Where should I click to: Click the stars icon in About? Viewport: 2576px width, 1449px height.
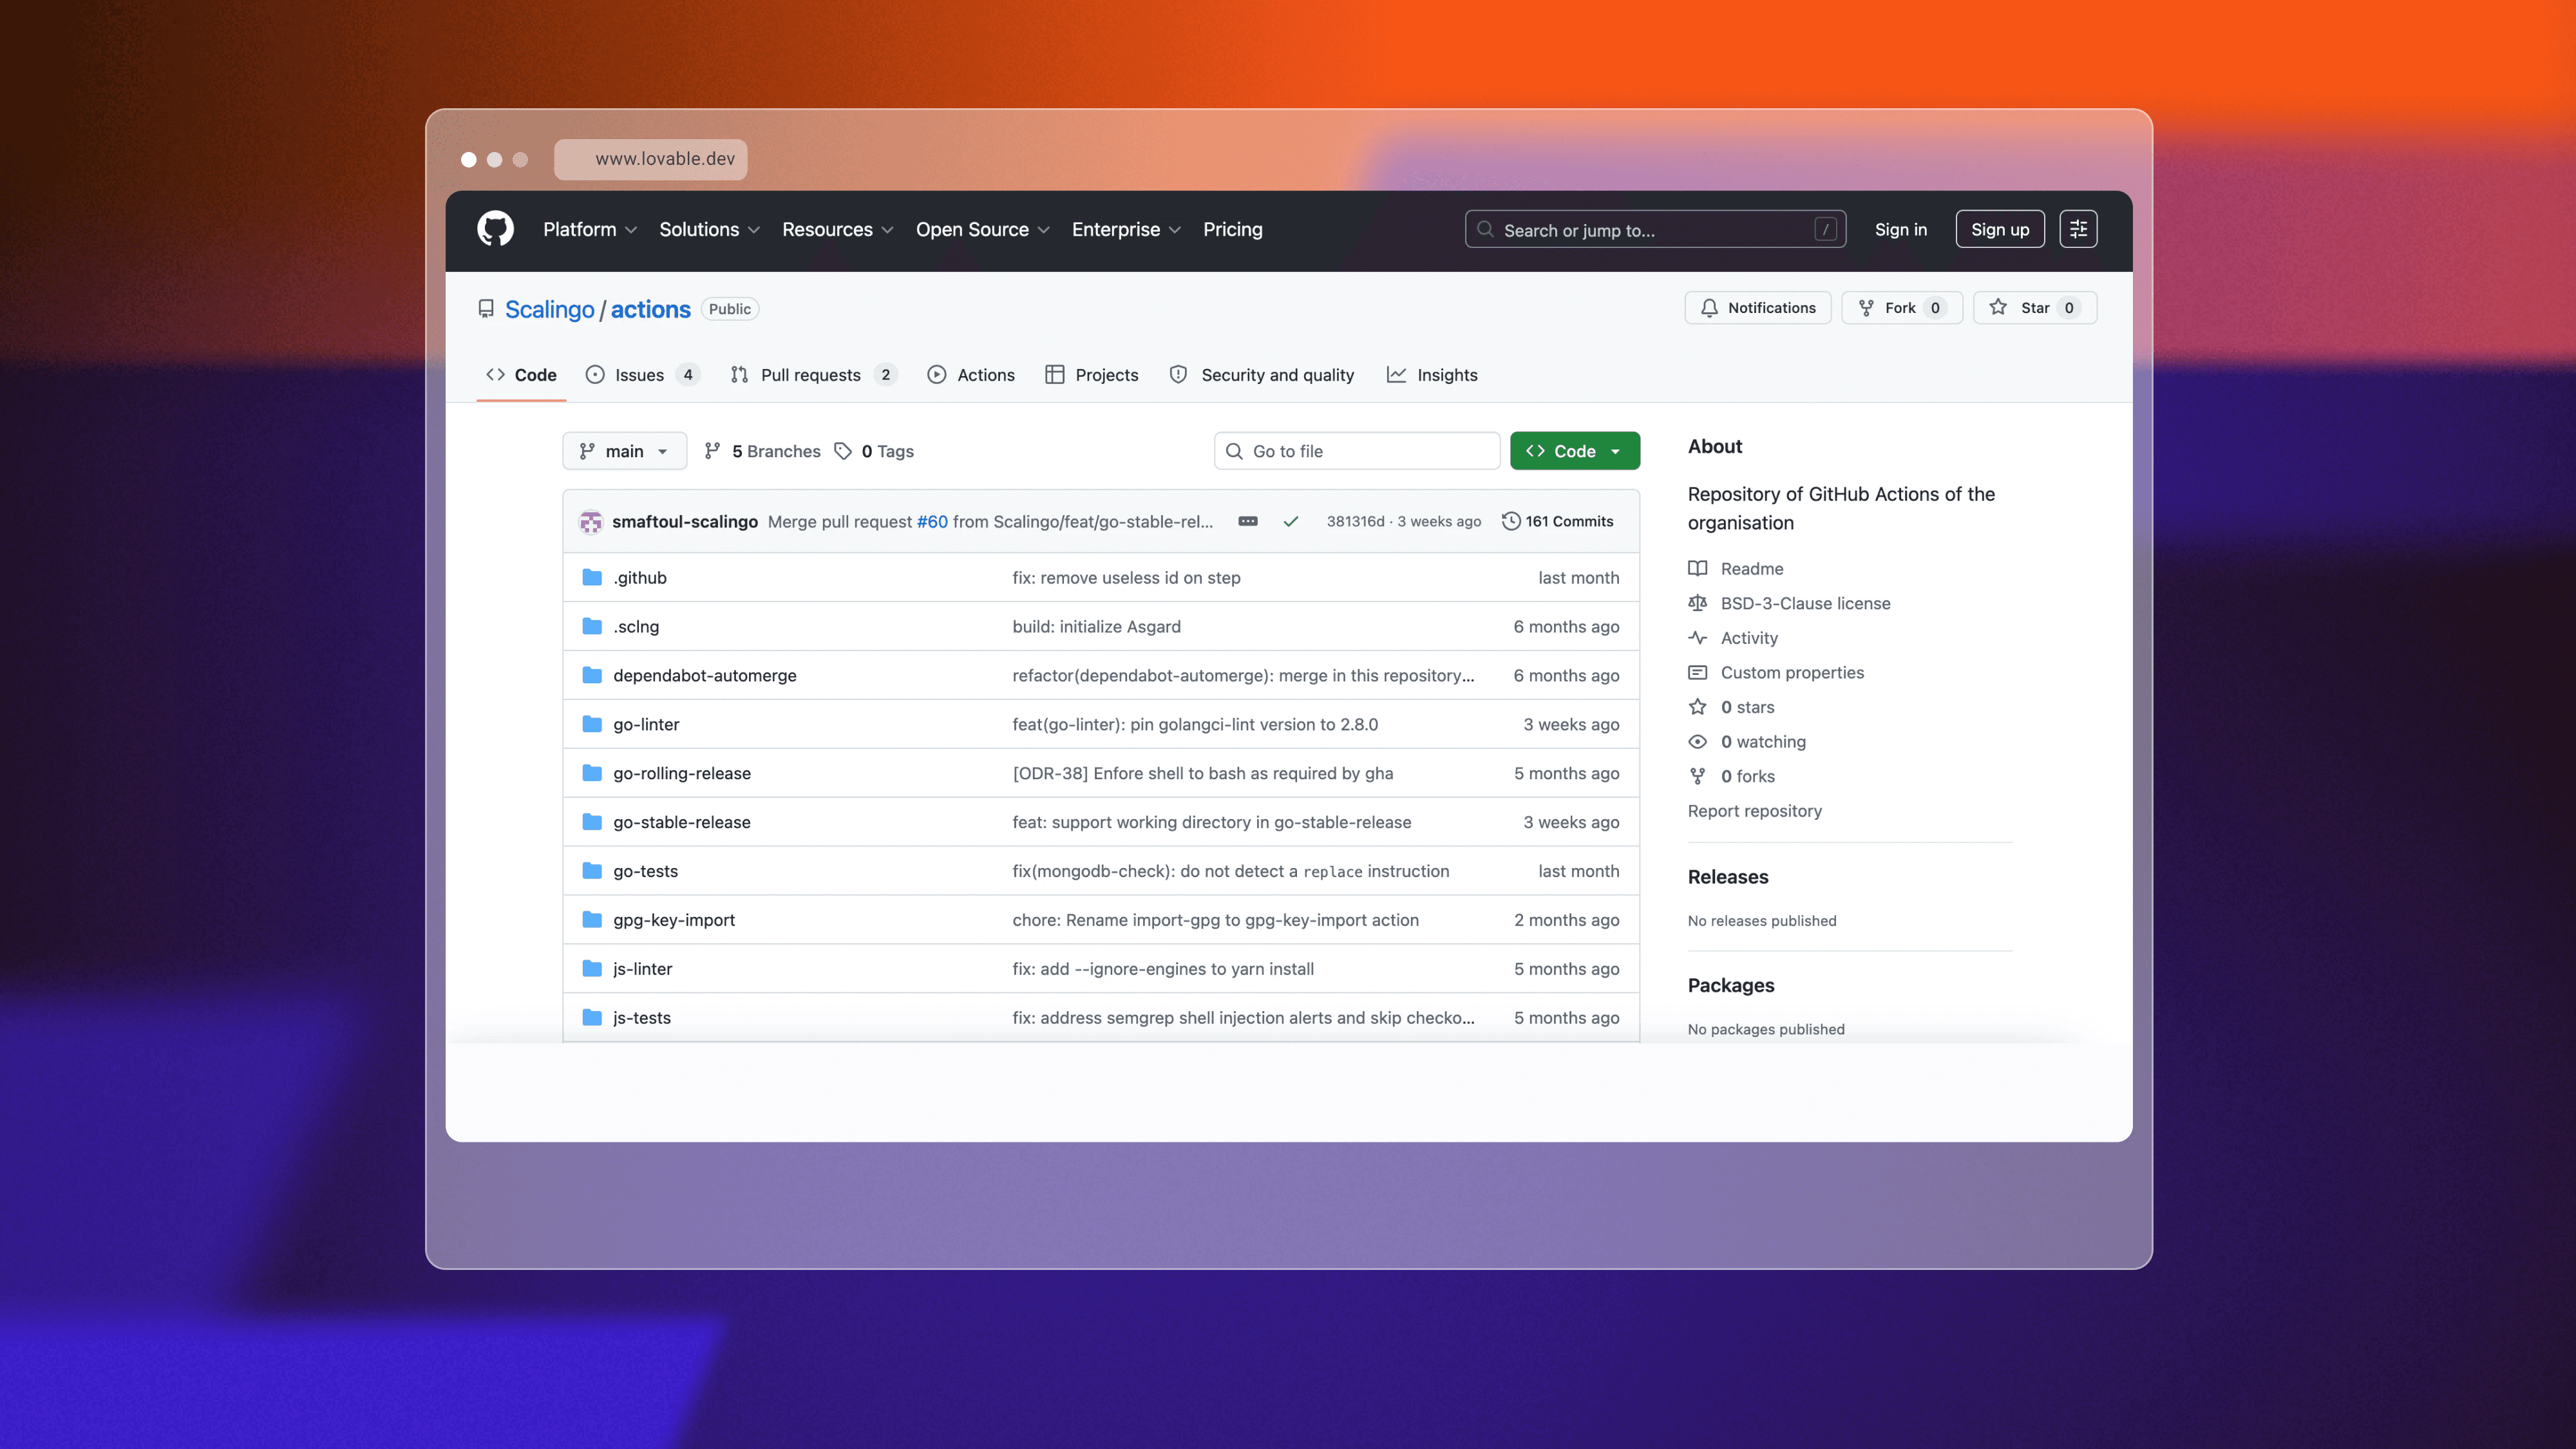[x=1698, y=707]
